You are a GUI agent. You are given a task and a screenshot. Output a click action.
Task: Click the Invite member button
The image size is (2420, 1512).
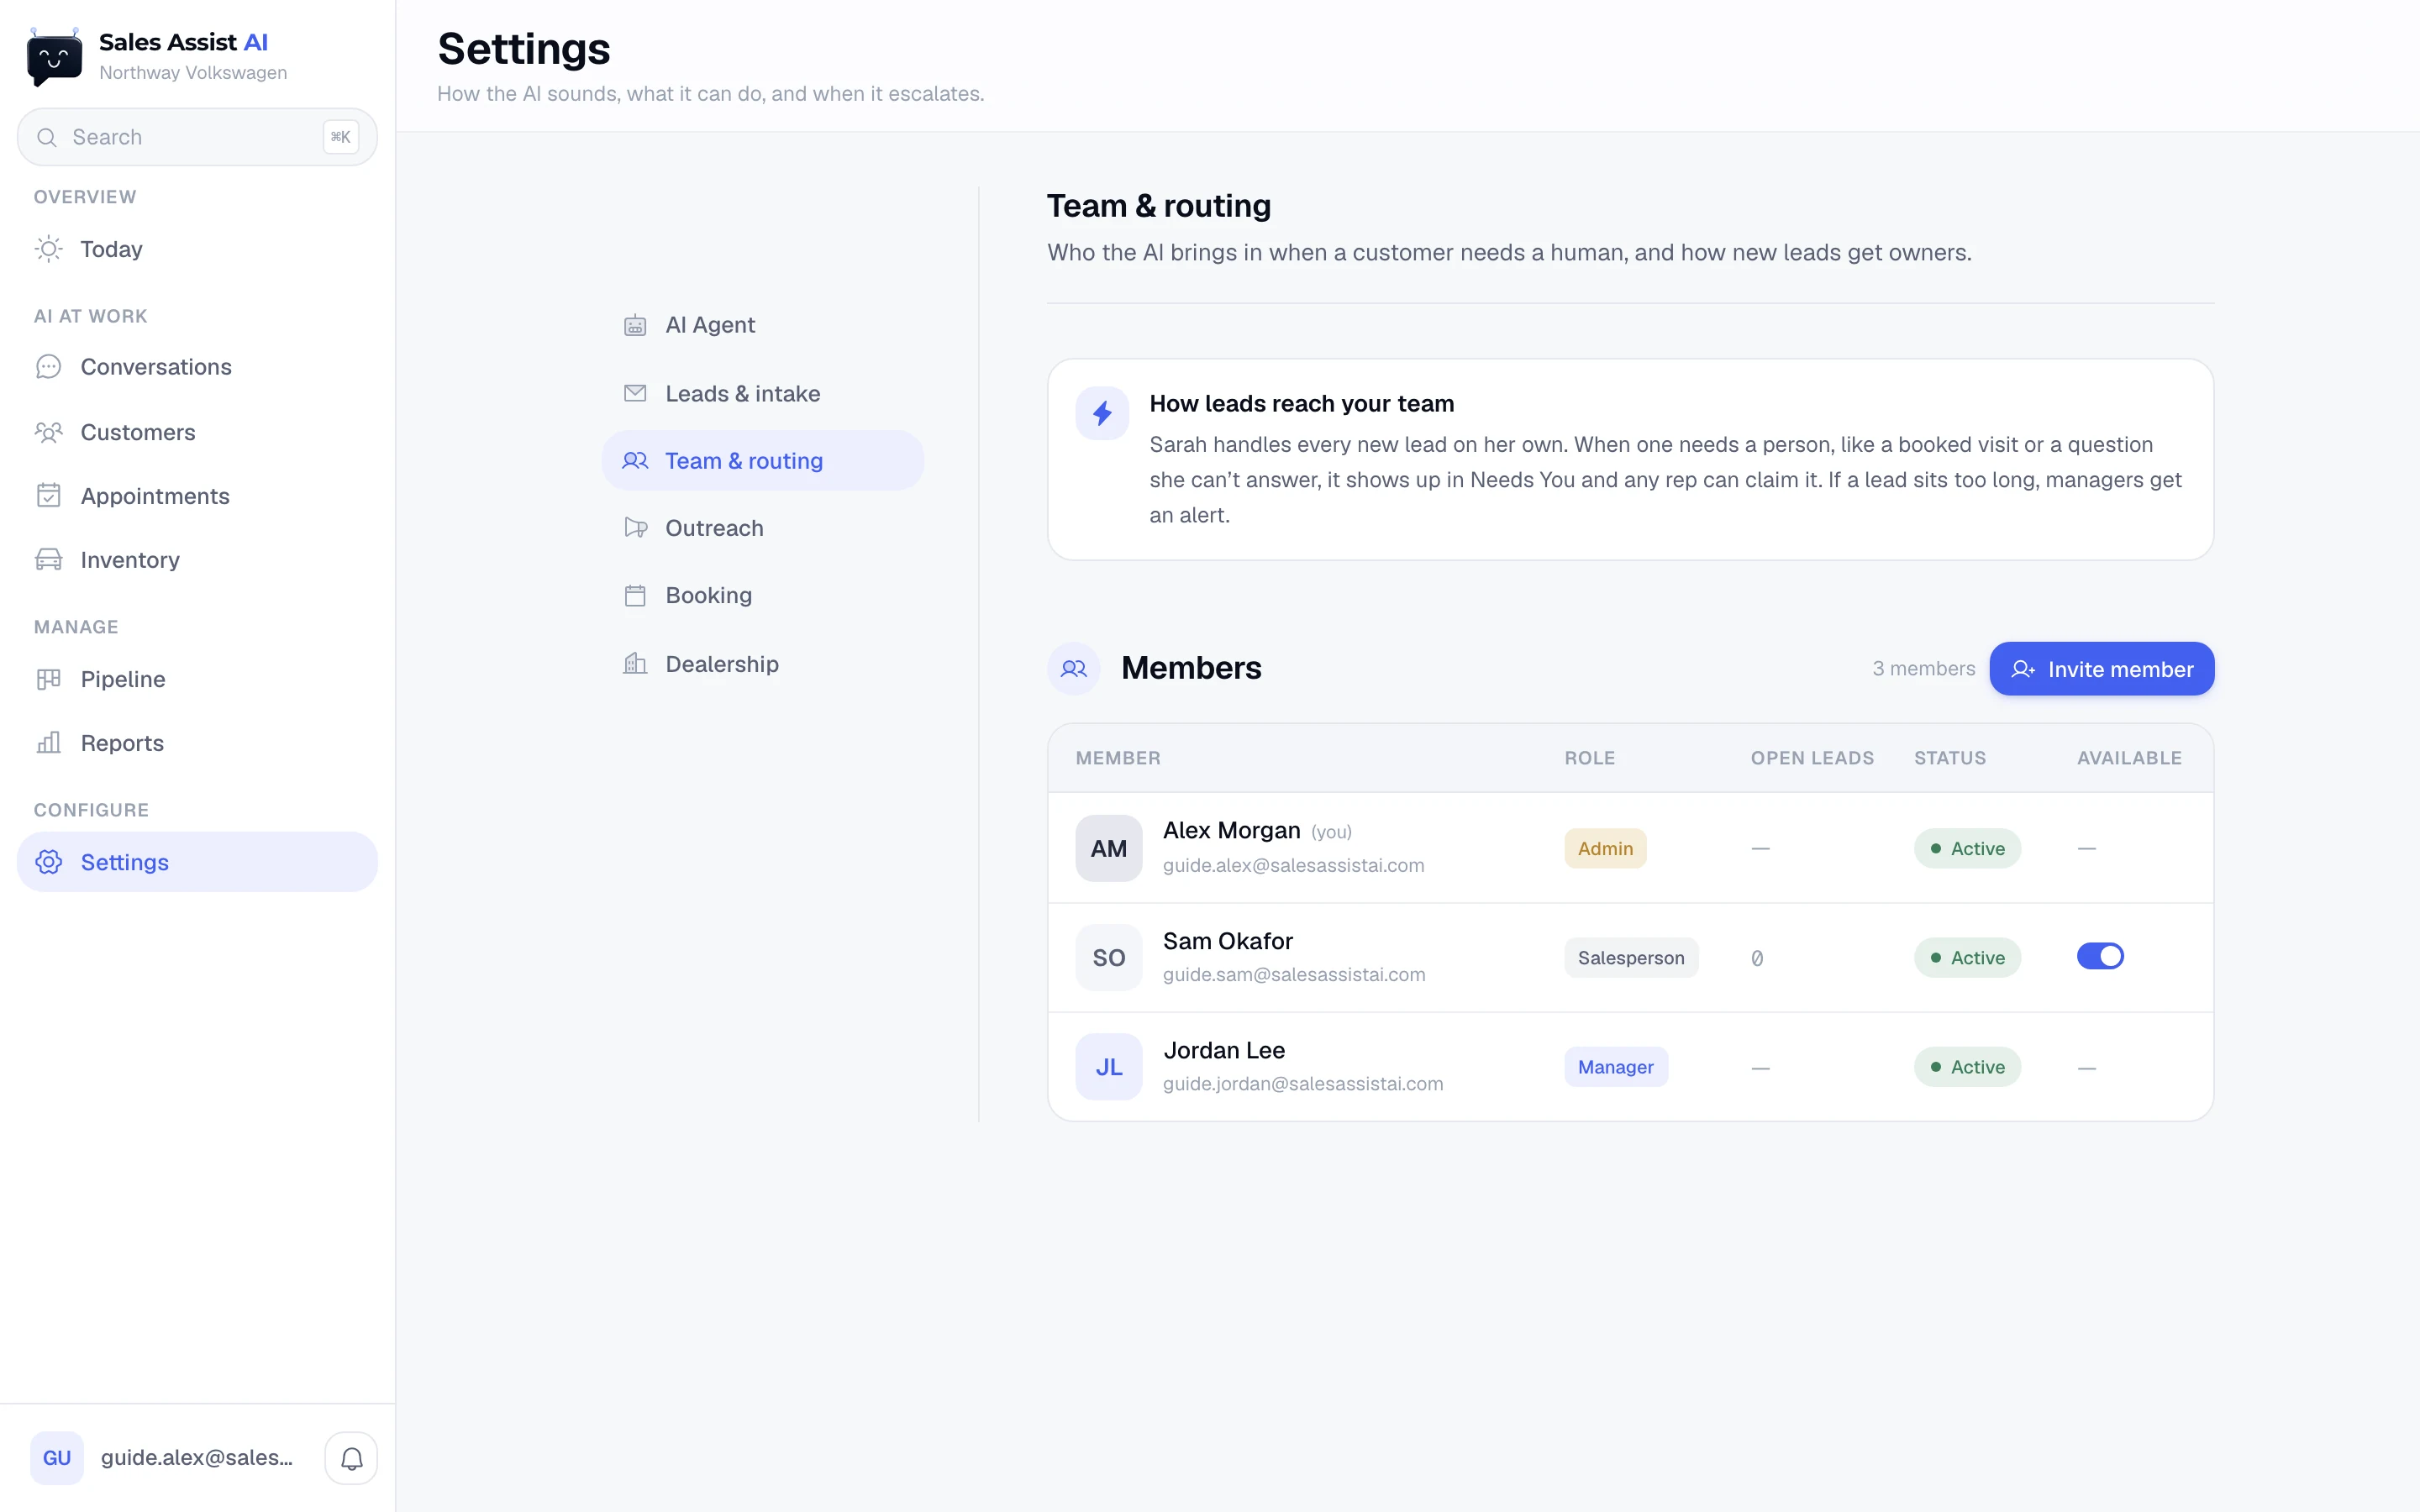2101,669
